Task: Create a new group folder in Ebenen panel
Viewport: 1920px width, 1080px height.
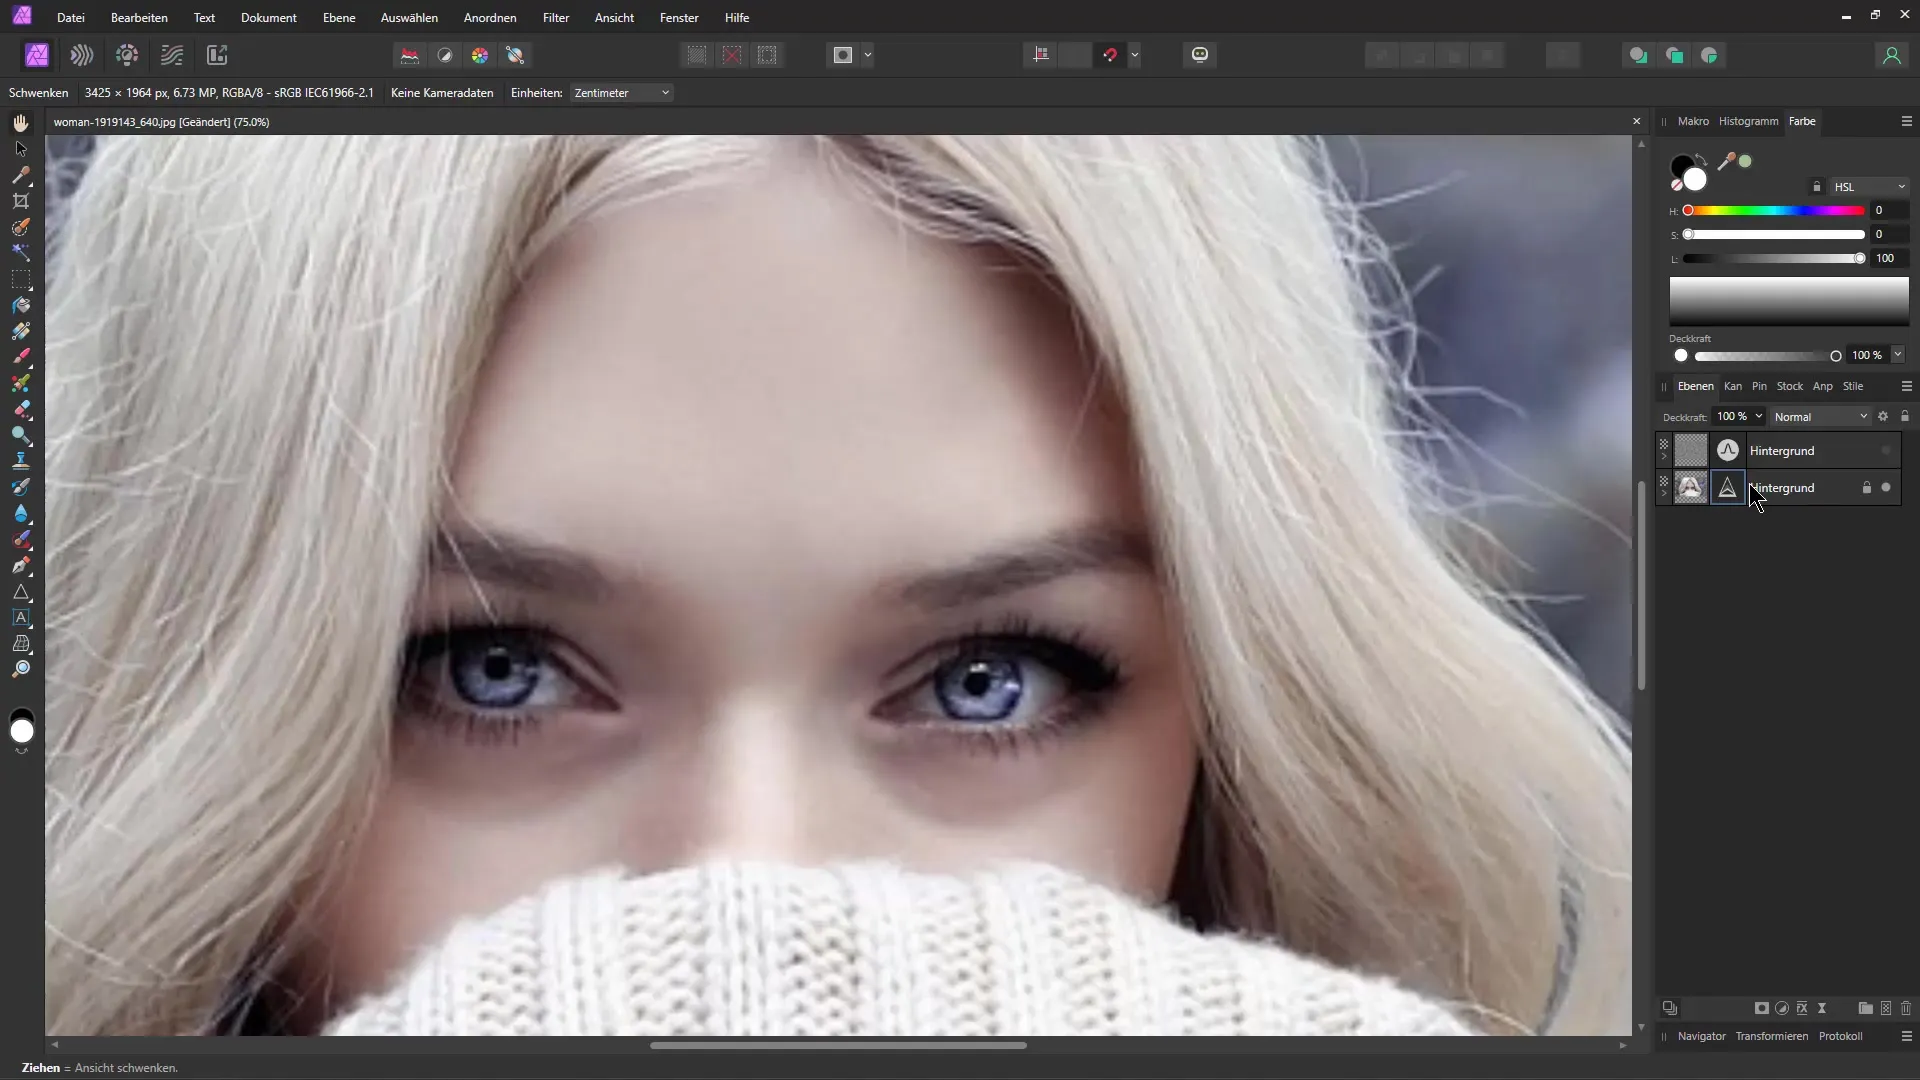Action: click(1865, 1008)
